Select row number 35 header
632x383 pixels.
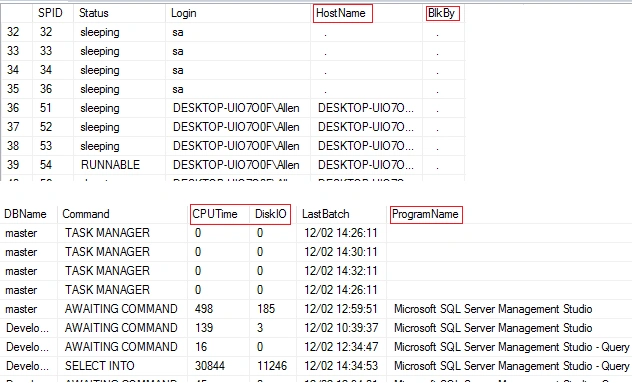(13, 89)
